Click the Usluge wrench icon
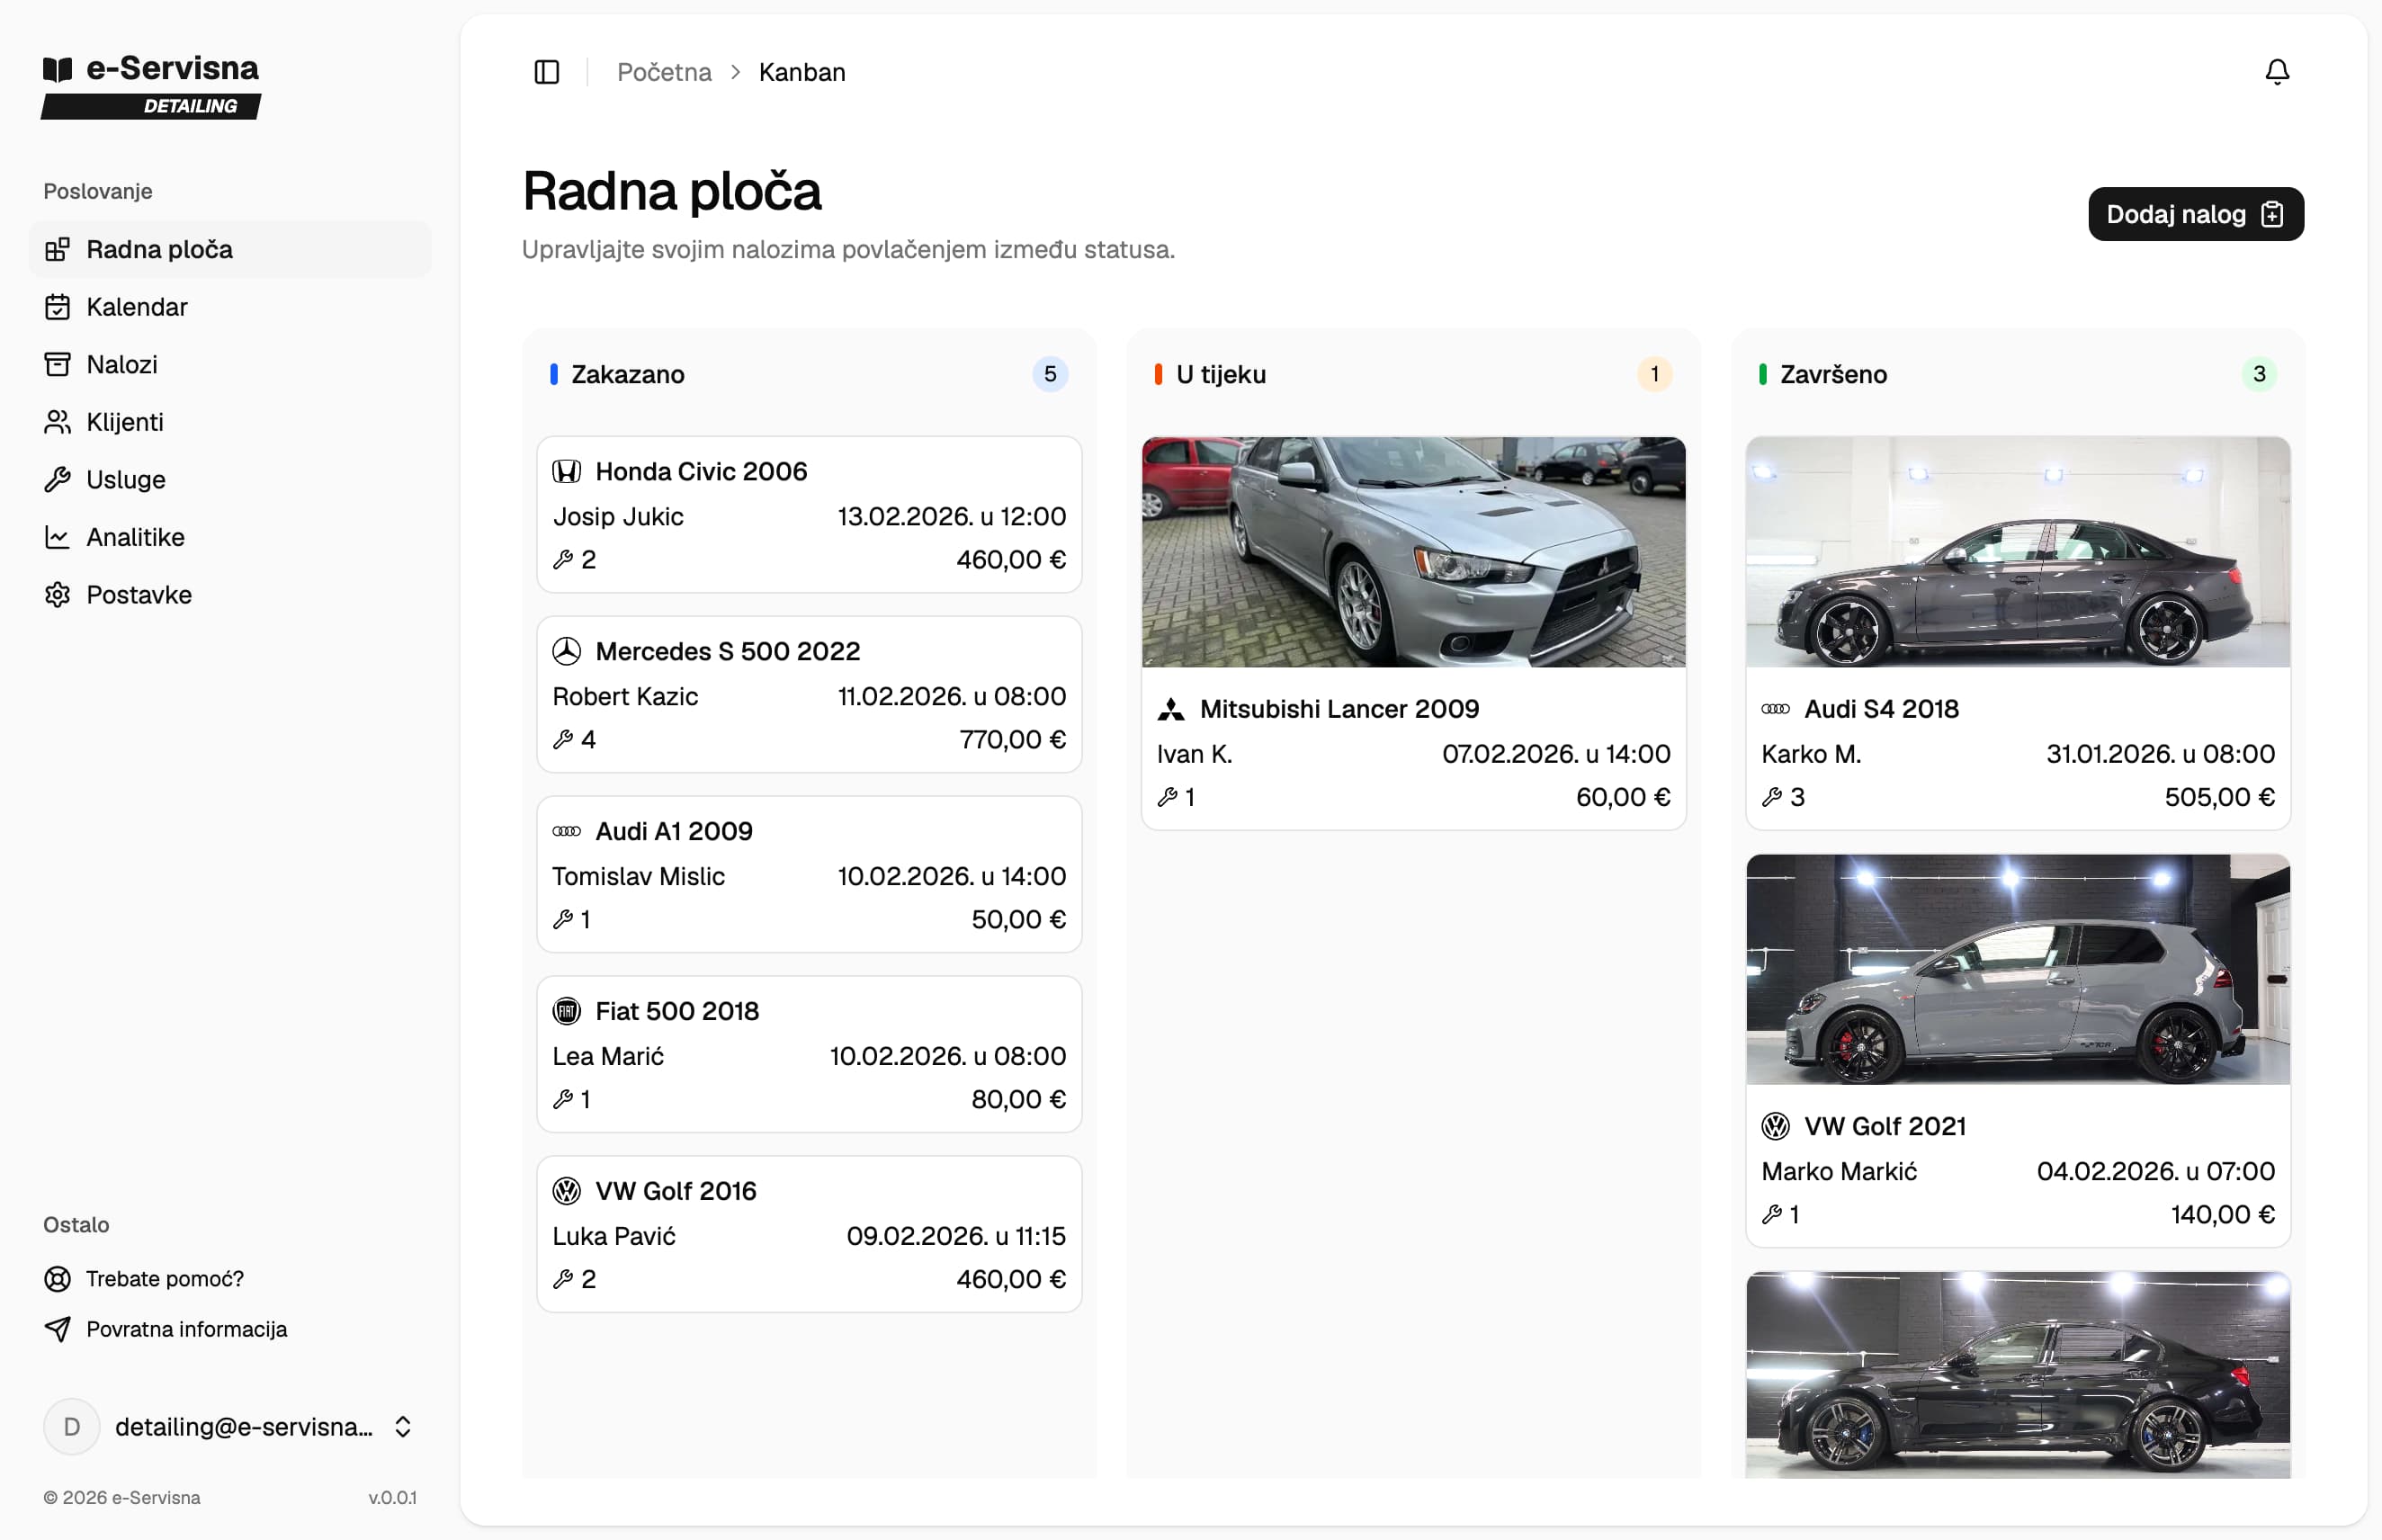The height and width of the screenshot is (1540, 2382). point(58,480)
